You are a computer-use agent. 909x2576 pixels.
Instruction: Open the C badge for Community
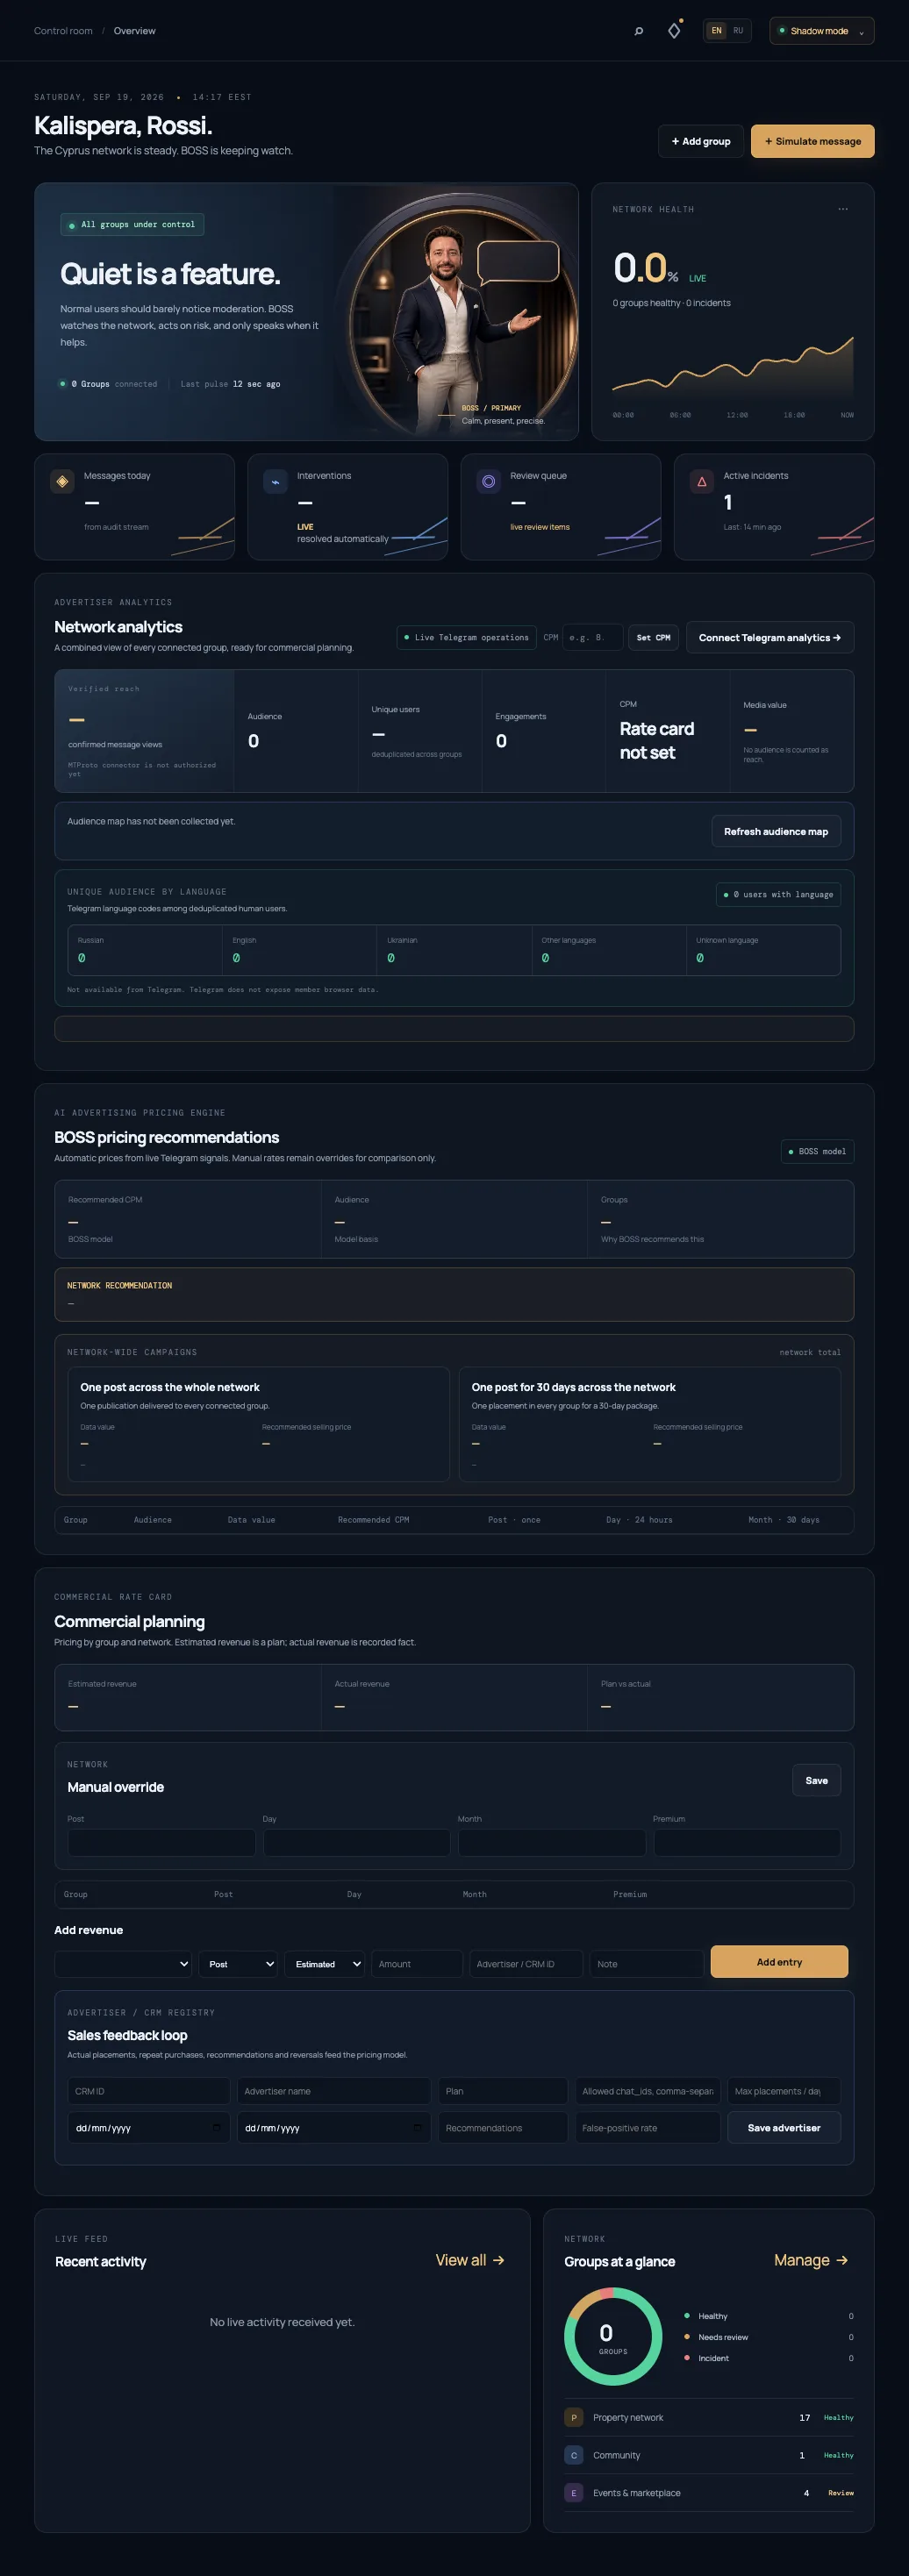point(574,2455)
